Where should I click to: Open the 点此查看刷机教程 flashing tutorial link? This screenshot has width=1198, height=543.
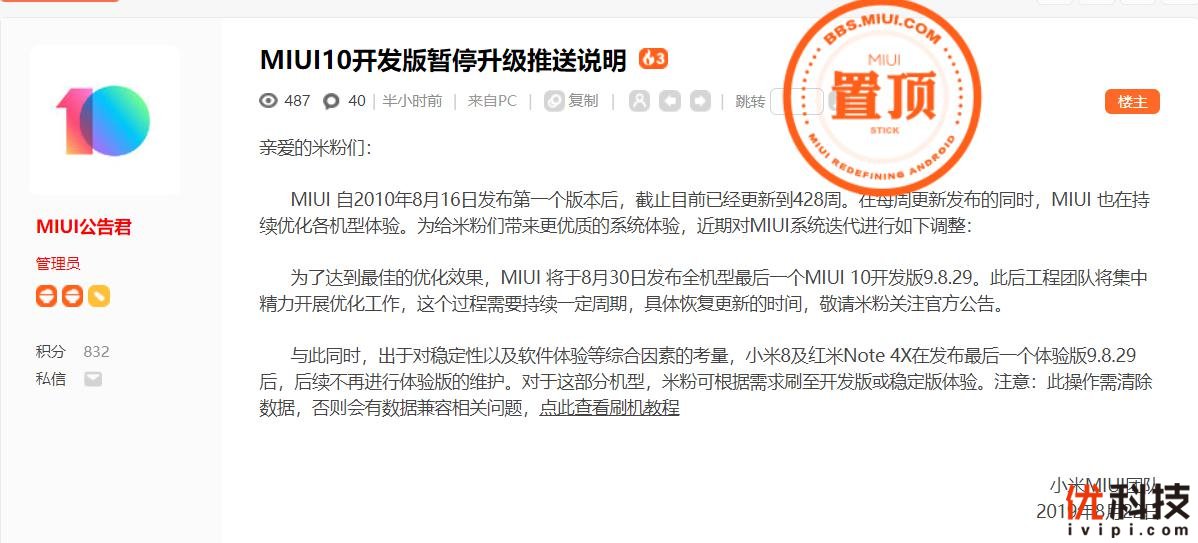pos(609,408)
